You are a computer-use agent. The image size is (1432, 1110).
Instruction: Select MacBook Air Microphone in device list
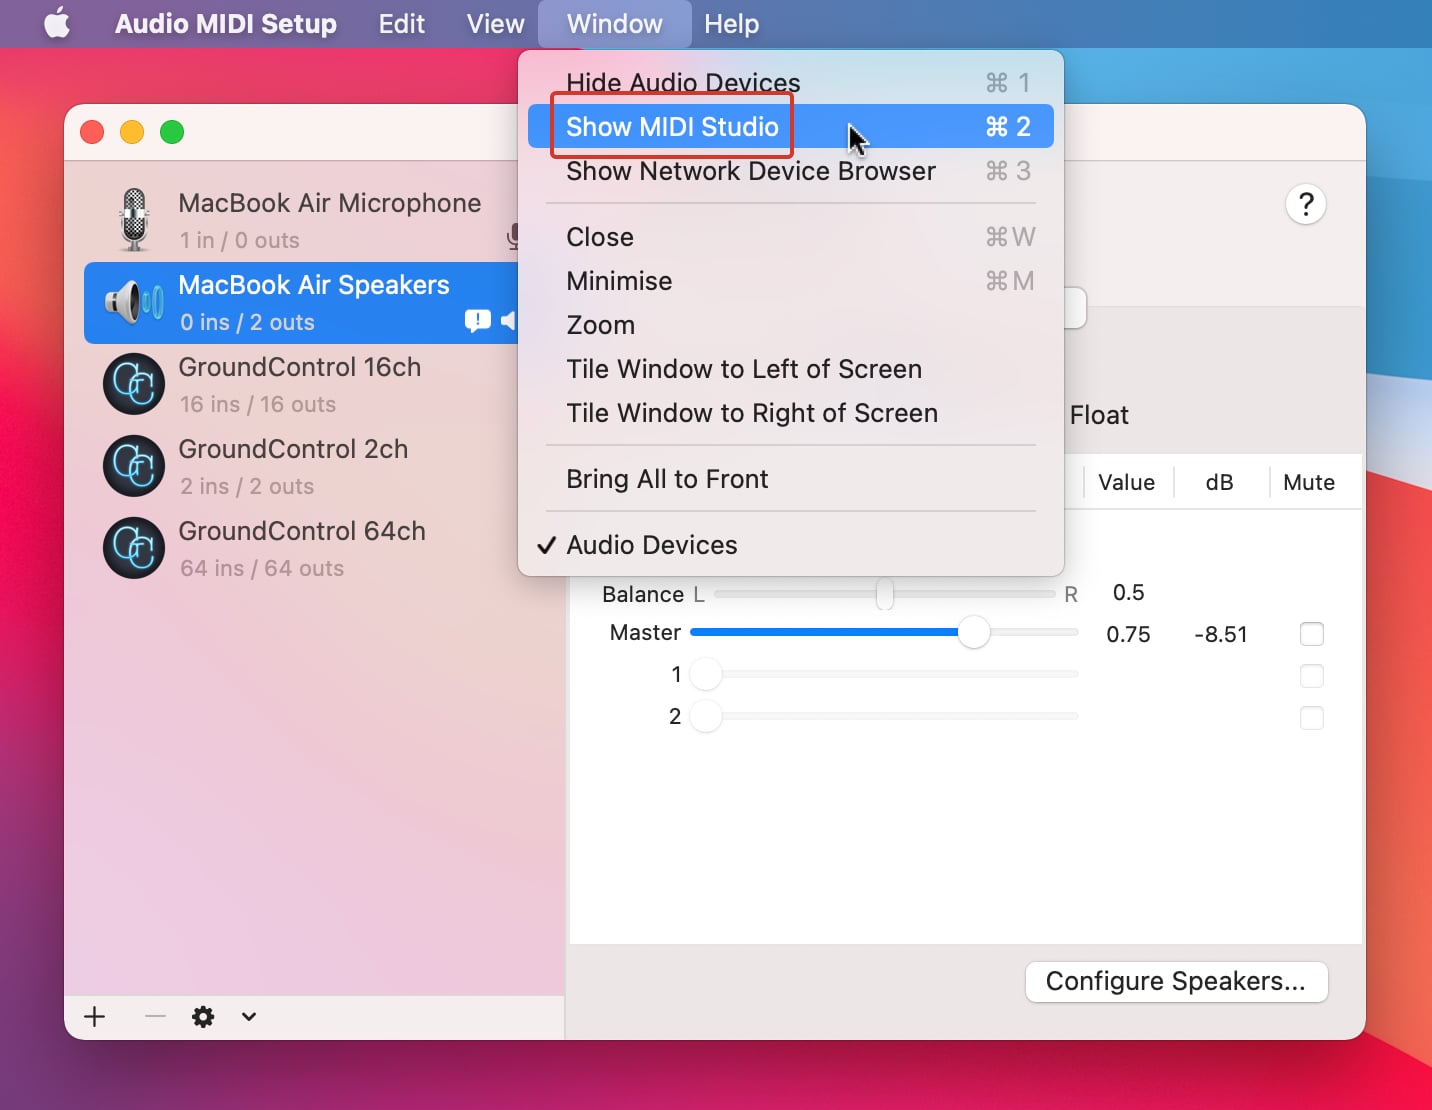point(300,220)
